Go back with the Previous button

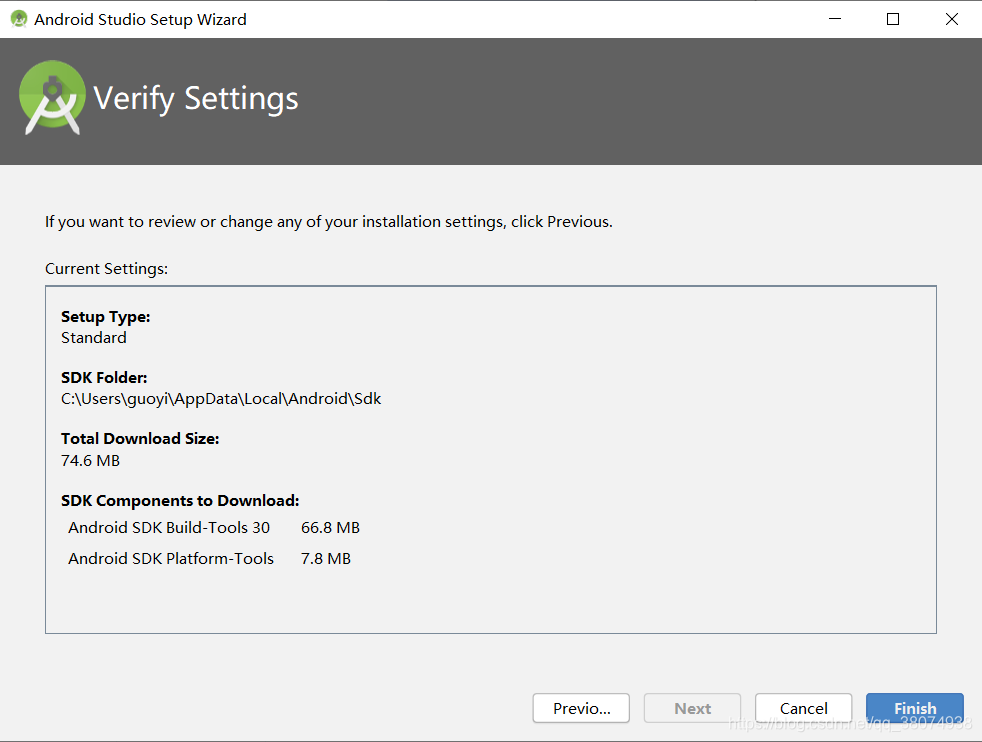pos(581,708)
